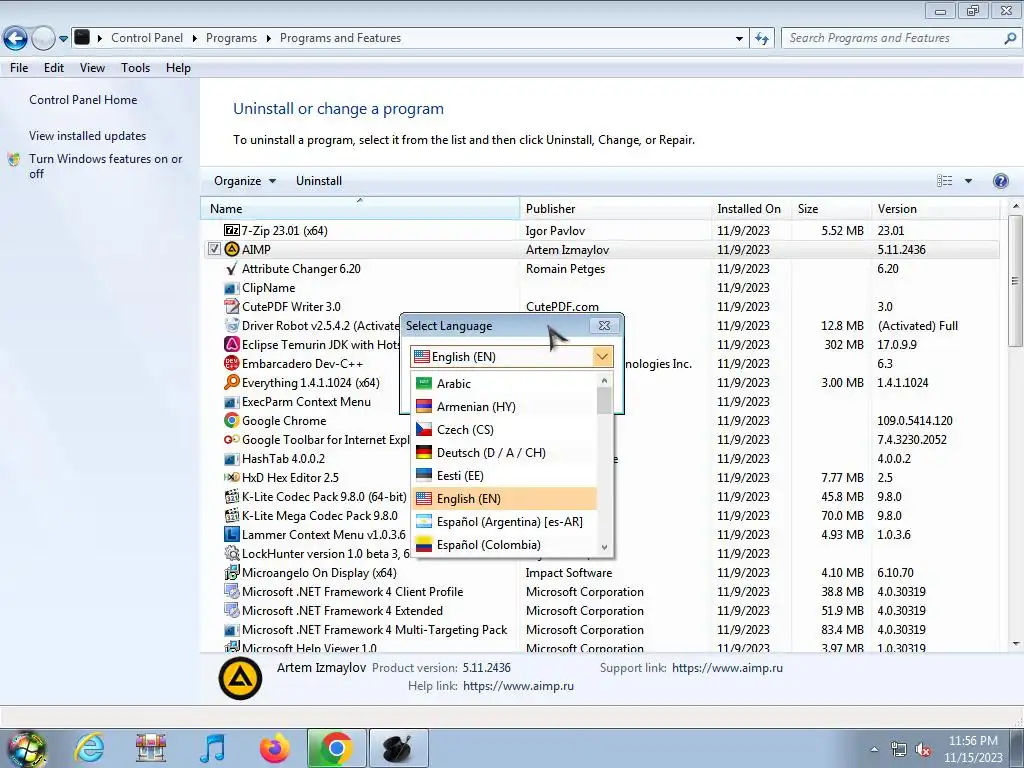Open Chrome from the taskbar
Screen dimensions: 1024x768
click(x=336, y=747)
